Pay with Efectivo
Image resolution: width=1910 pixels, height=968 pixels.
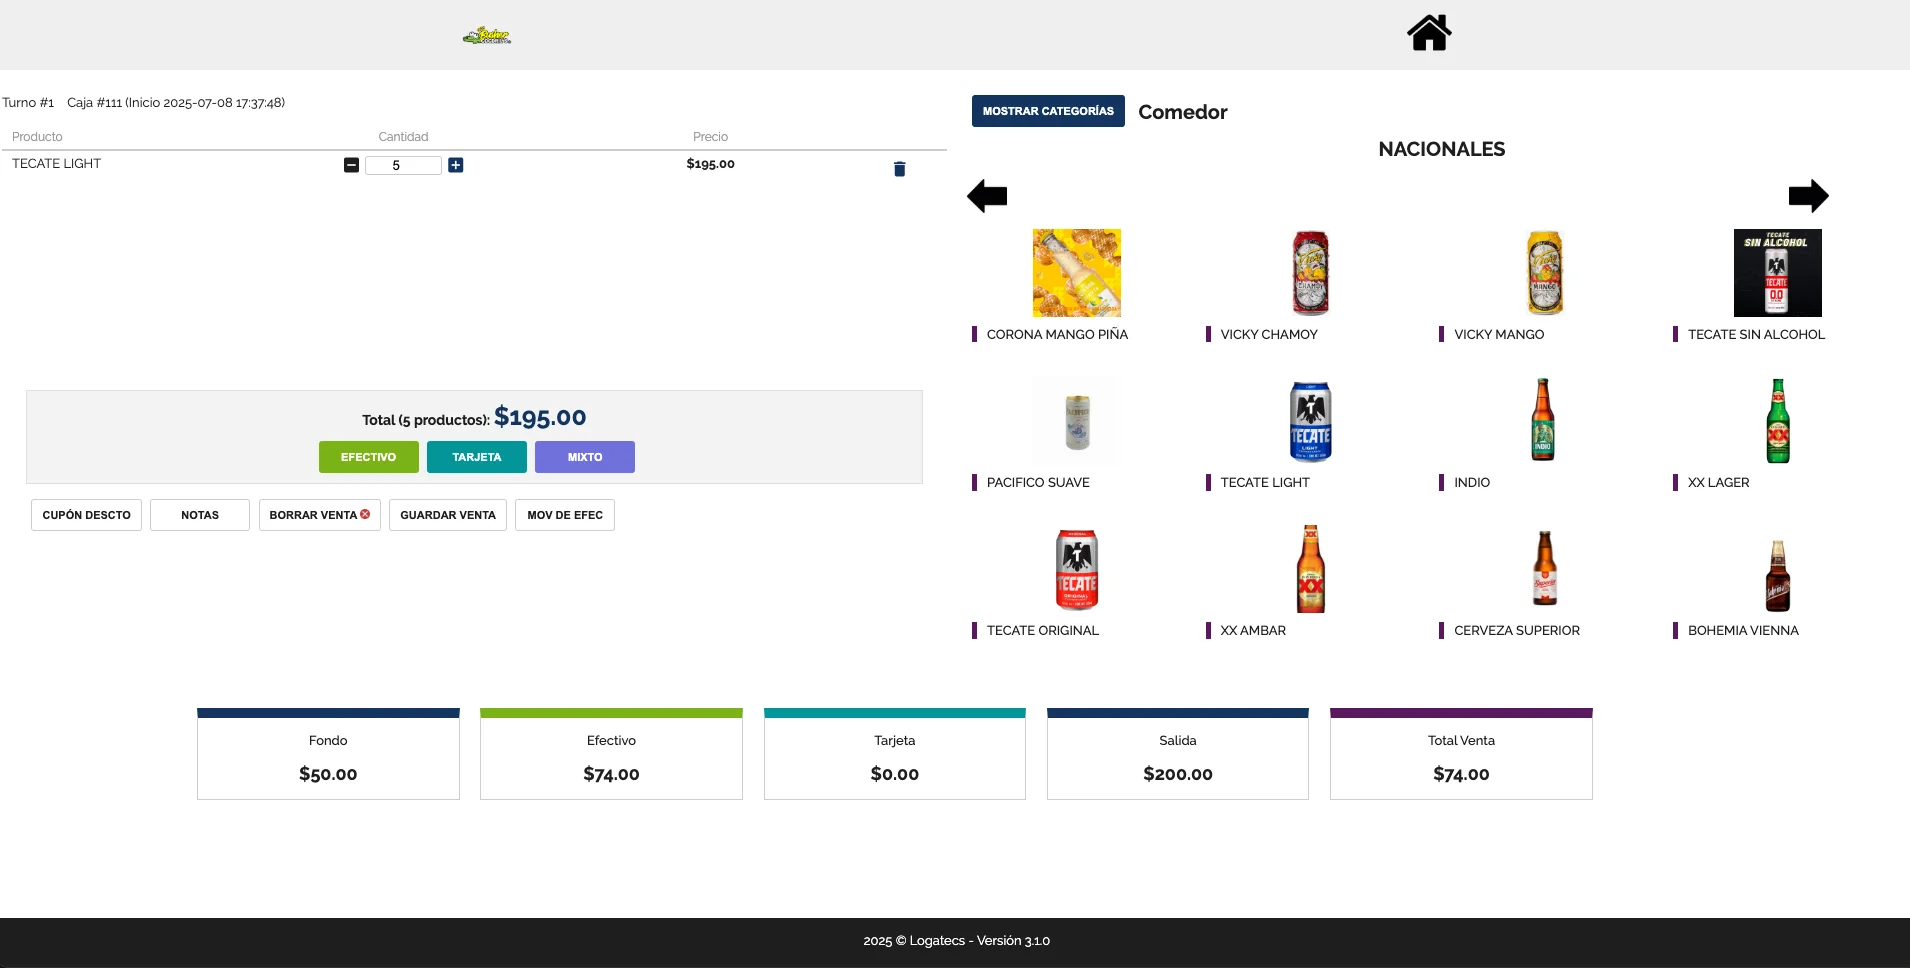368,457
